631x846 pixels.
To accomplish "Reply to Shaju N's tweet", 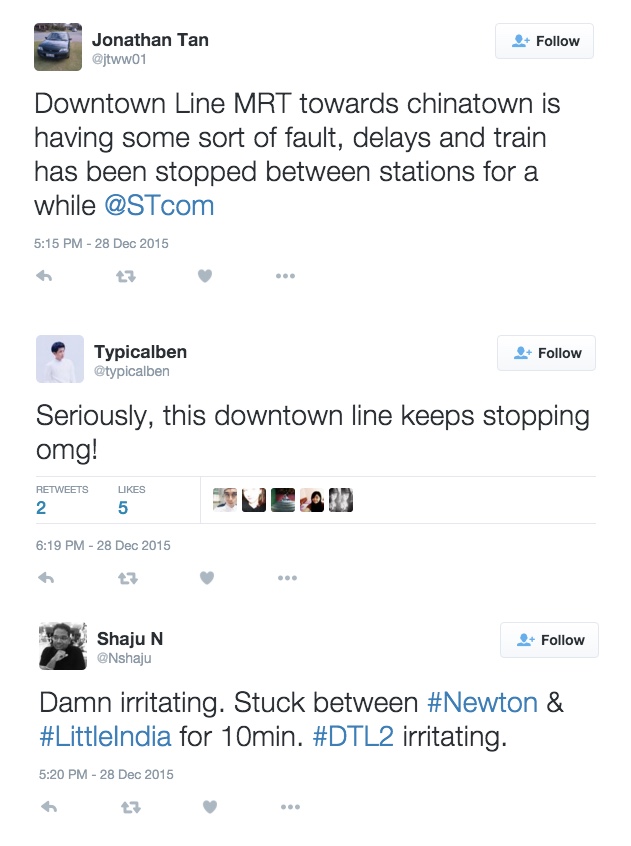I will (x=47, y=806).
